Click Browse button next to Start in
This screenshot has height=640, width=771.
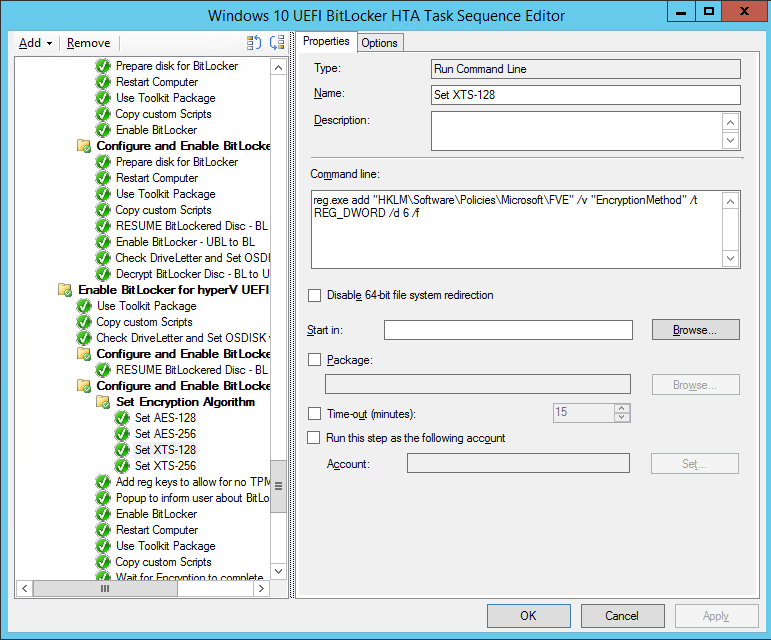point(695,330)
